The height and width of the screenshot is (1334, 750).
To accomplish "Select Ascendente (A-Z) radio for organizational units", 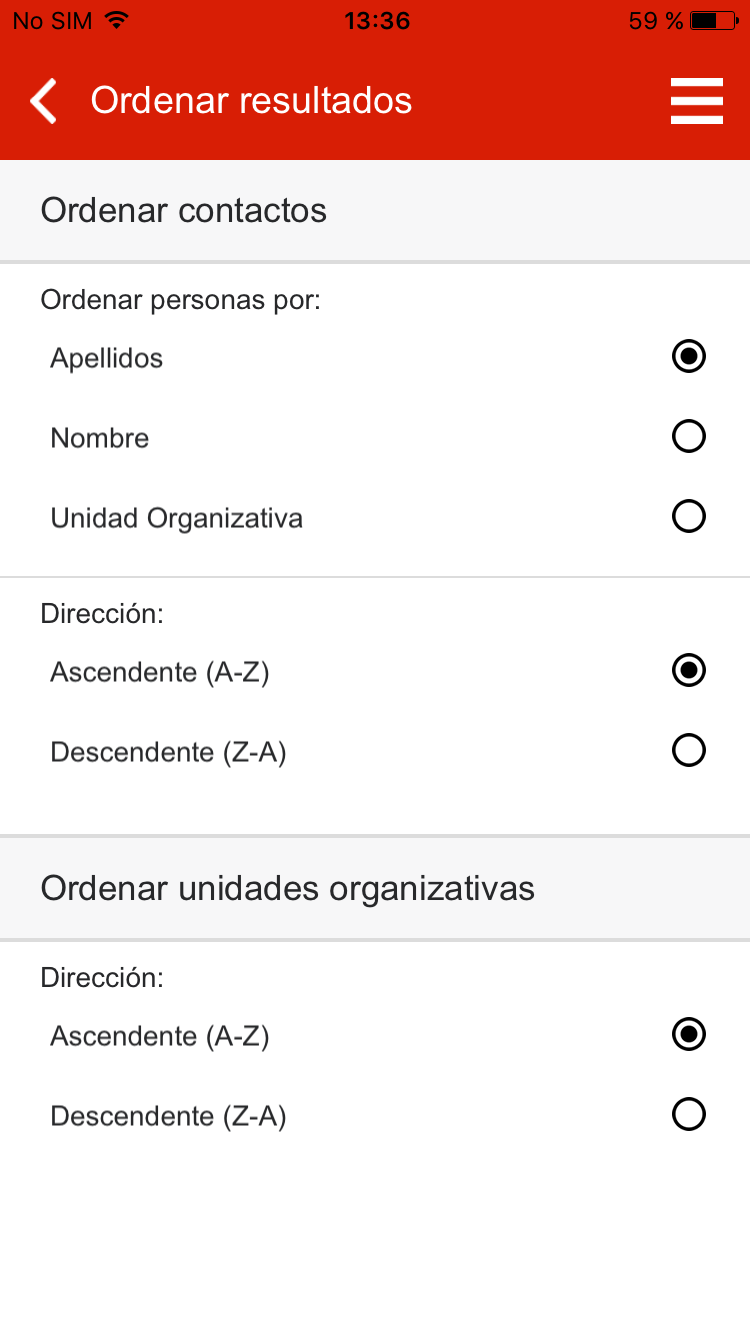I will pyautogui.click(x=689, y=1034).
